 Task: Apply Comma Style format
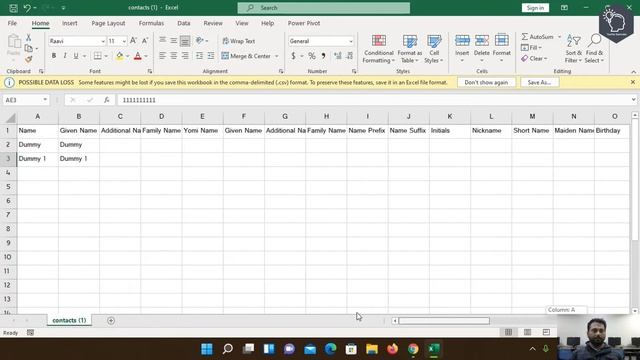324,56
